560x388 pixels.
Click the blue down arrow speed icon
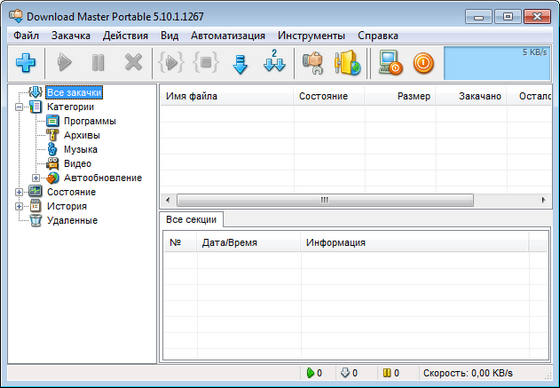point(240,64)
